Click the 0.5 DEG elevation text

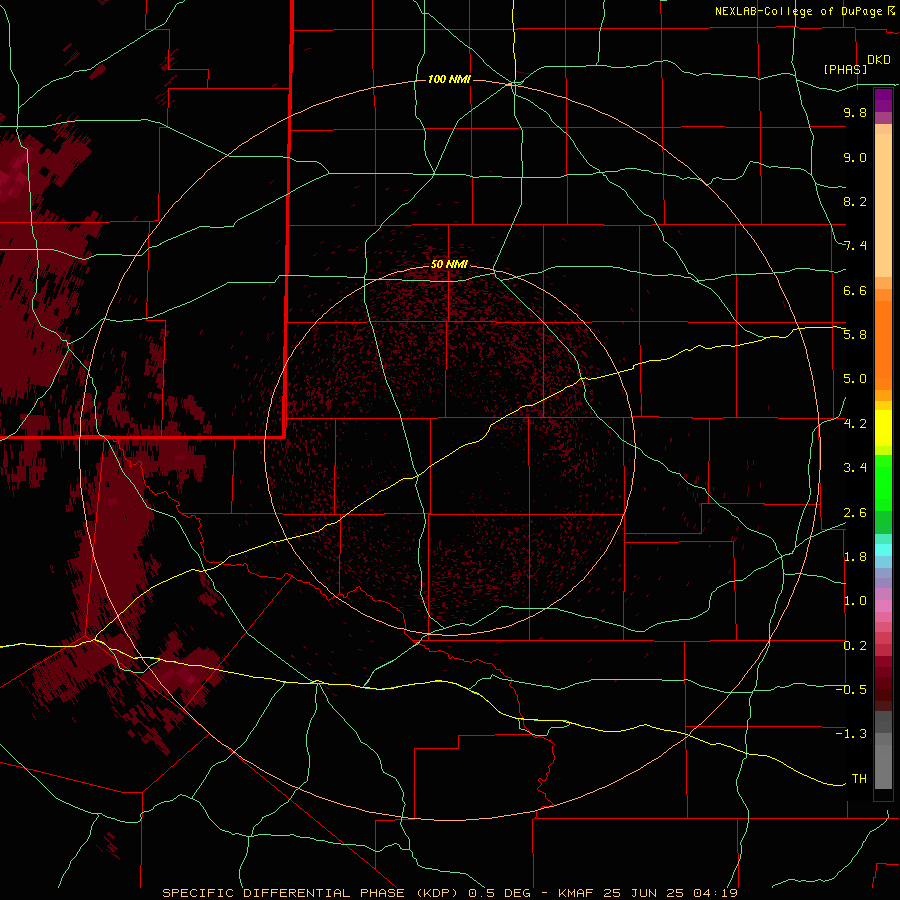[x=498, y=893]
